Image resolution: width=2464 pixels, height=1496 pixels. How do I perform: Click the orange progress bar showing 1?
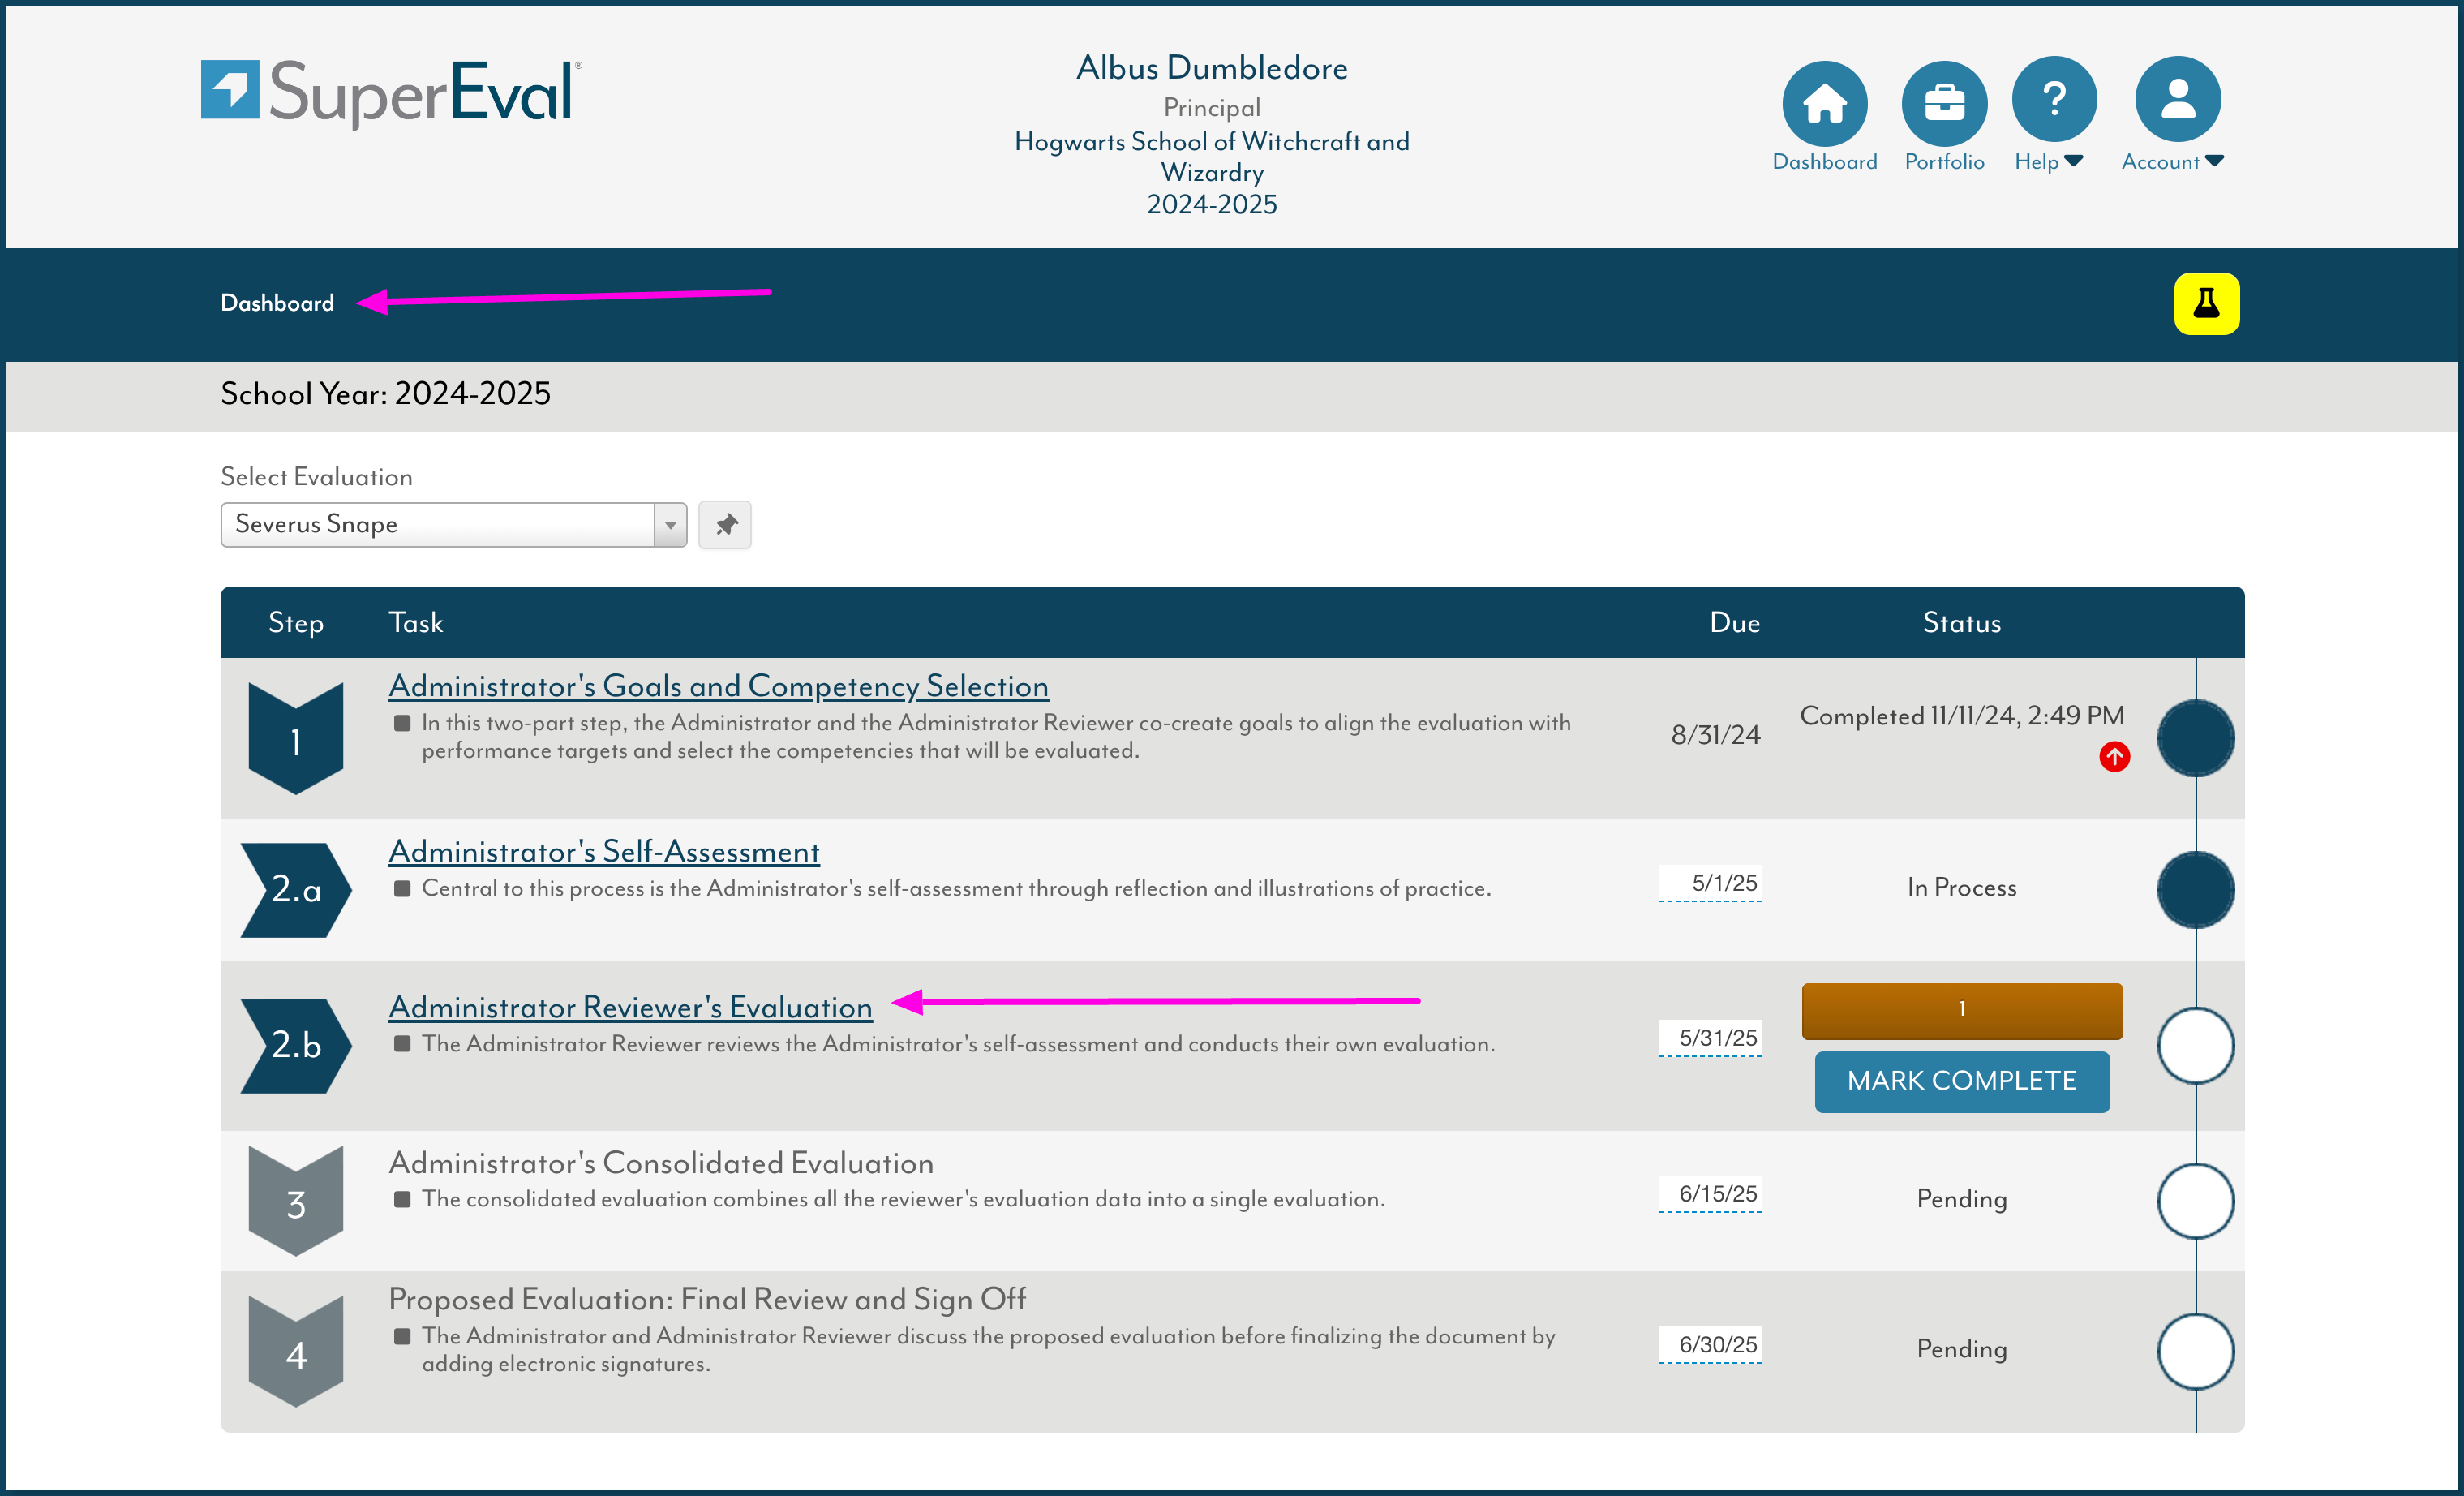[x=1961, y=1010]
